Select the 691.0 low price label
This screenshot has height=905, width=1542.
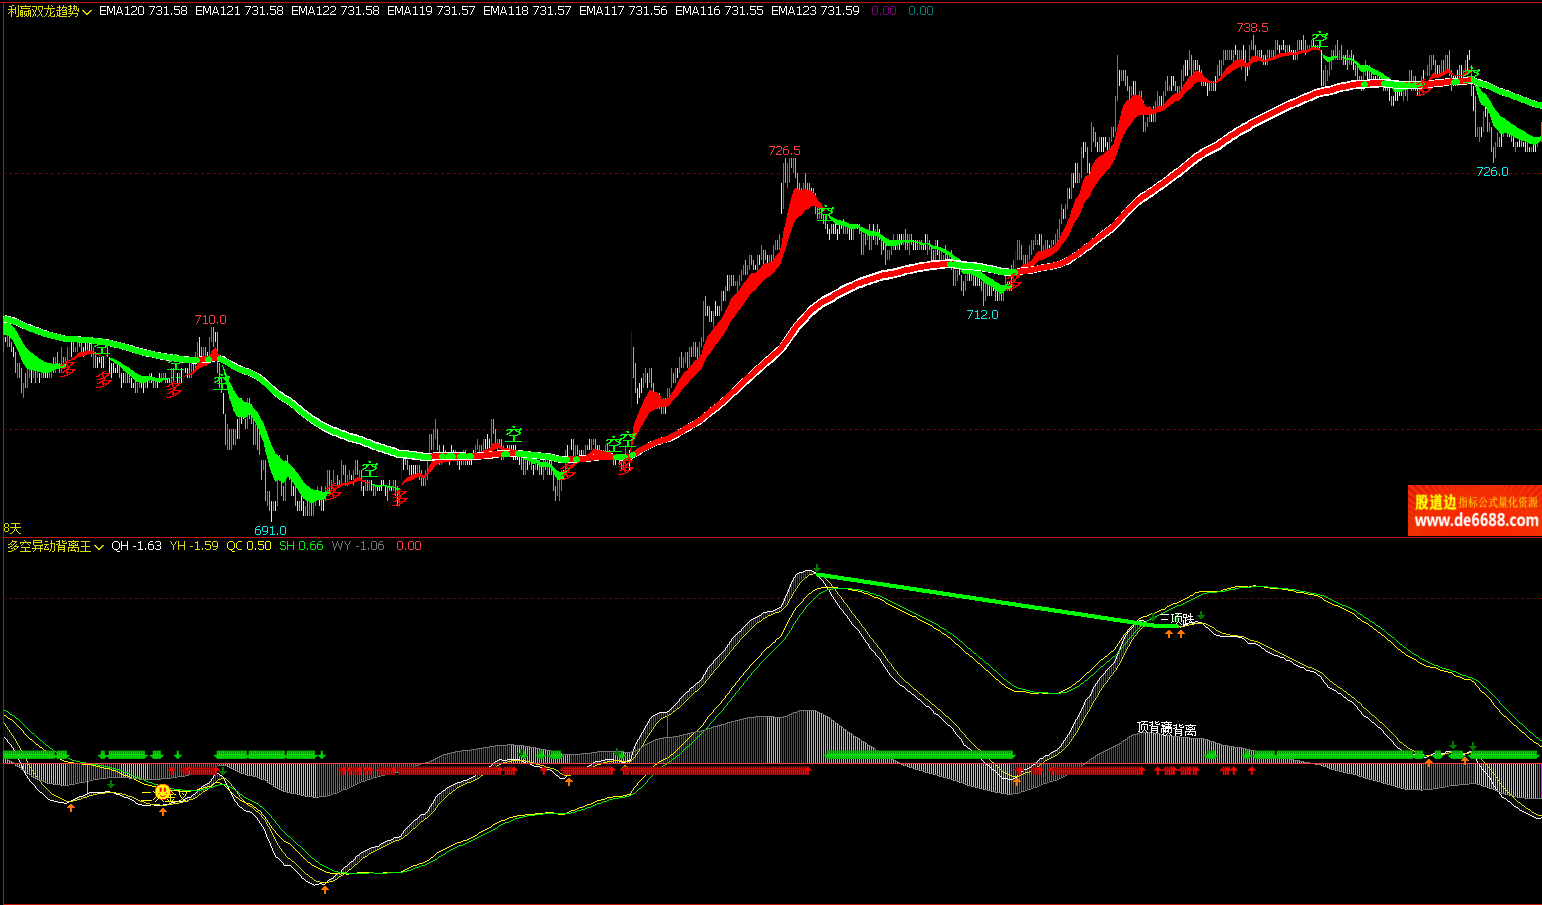[270, 530]
